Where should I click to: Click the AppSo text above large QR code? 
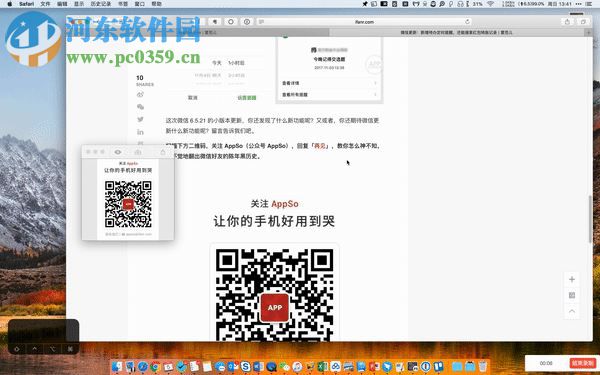click(285, 204)
